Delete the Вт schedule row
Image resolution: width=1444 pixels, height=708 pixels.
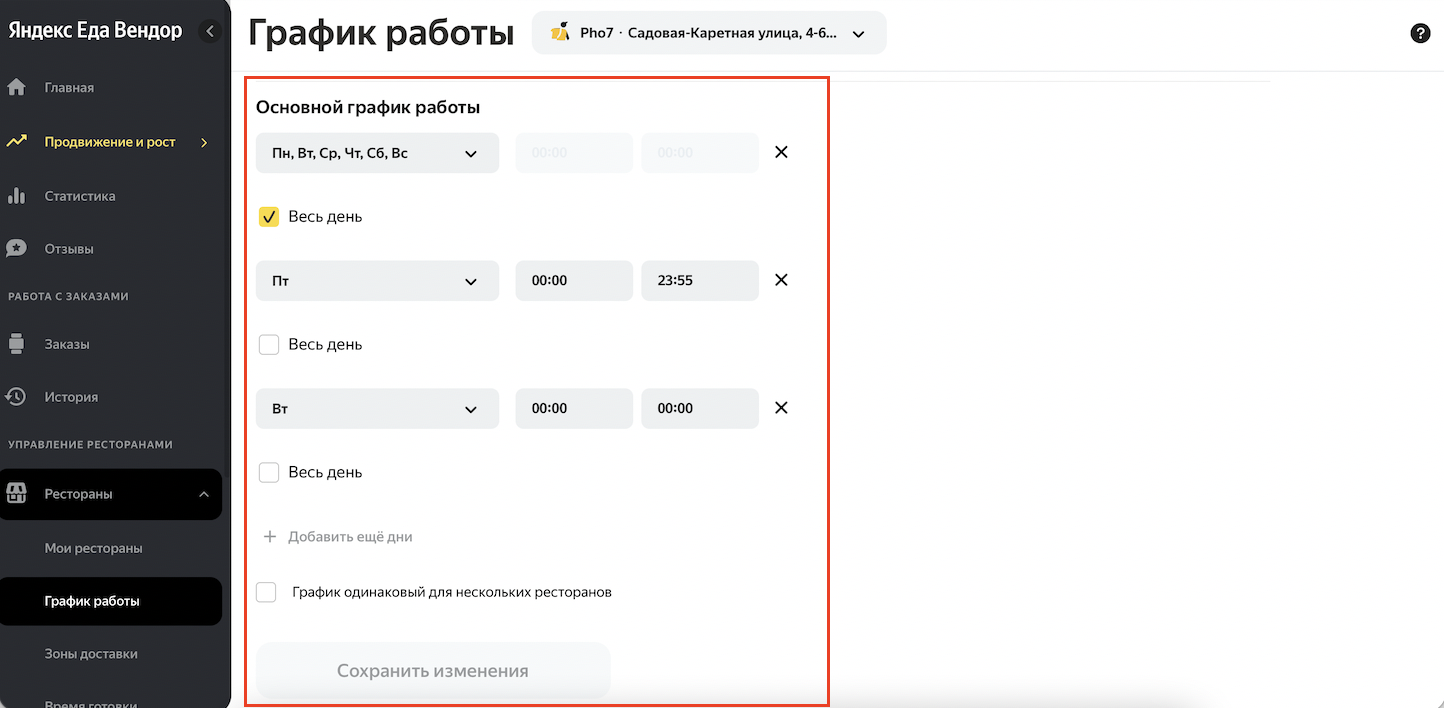pyautogui.click(x=781, y=408)
